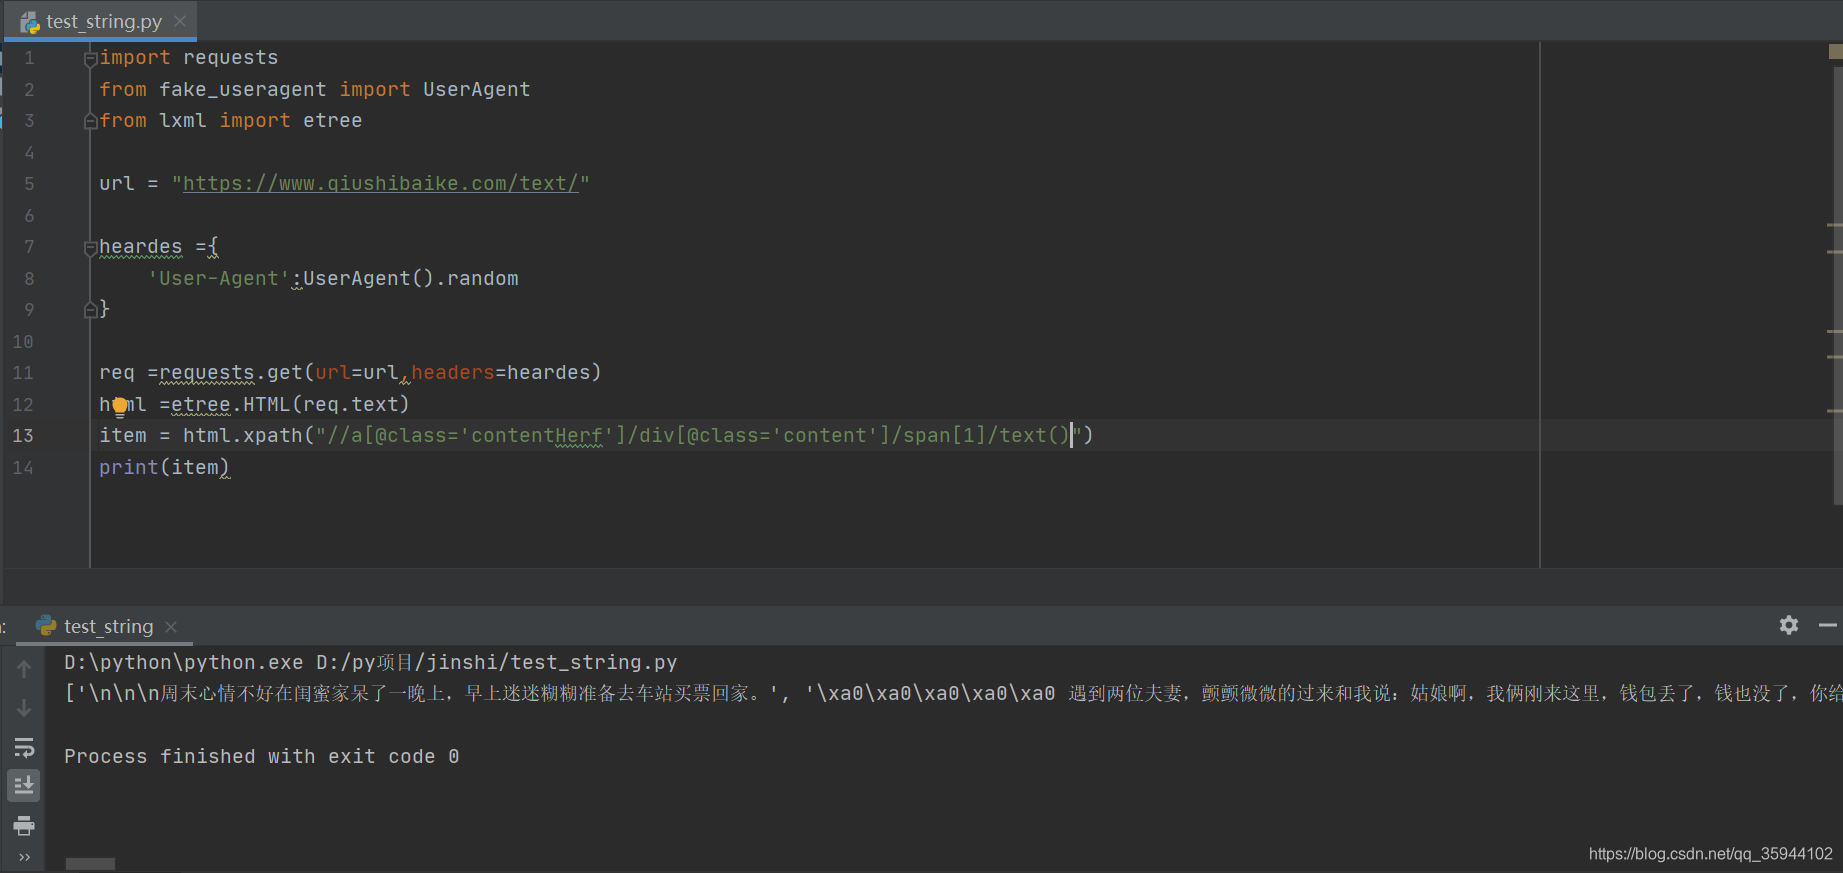Collapse fold marker at line 3

(x=90, y=122)
